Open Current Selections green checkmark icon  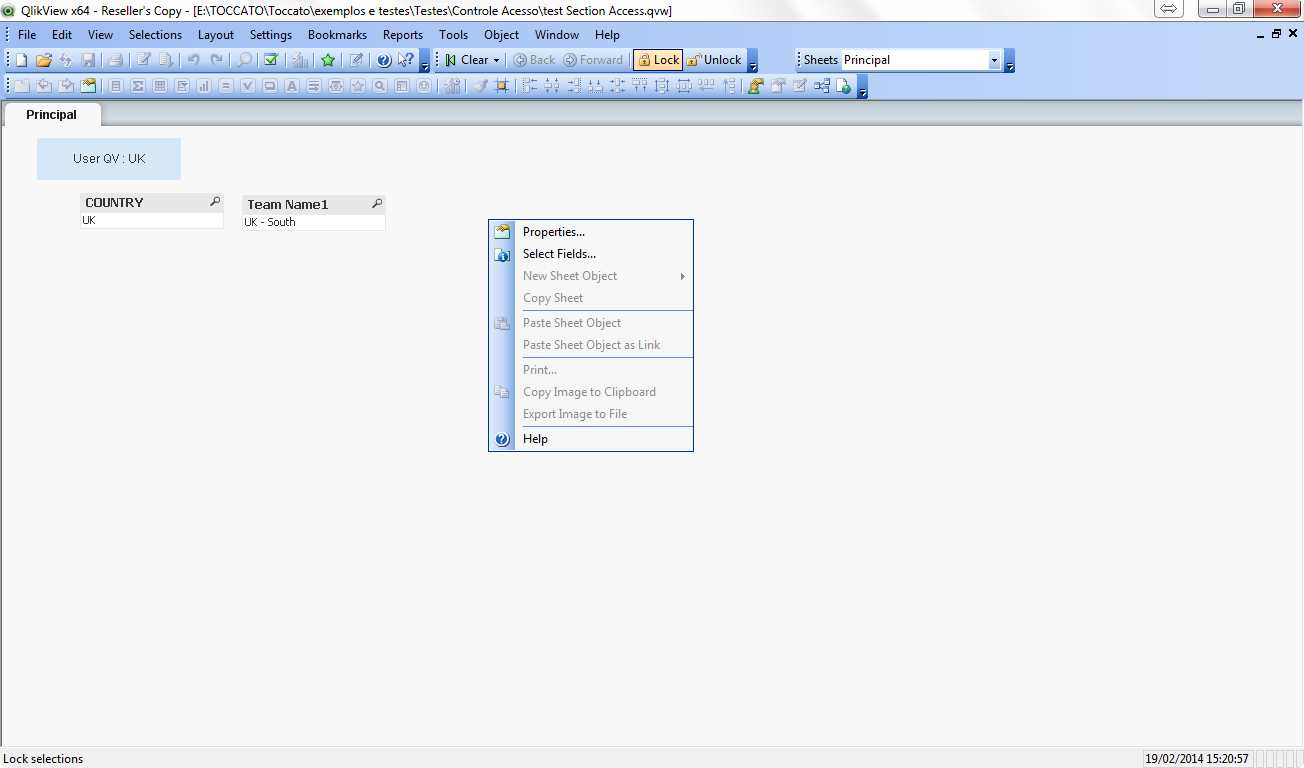[x=271, y=60]
